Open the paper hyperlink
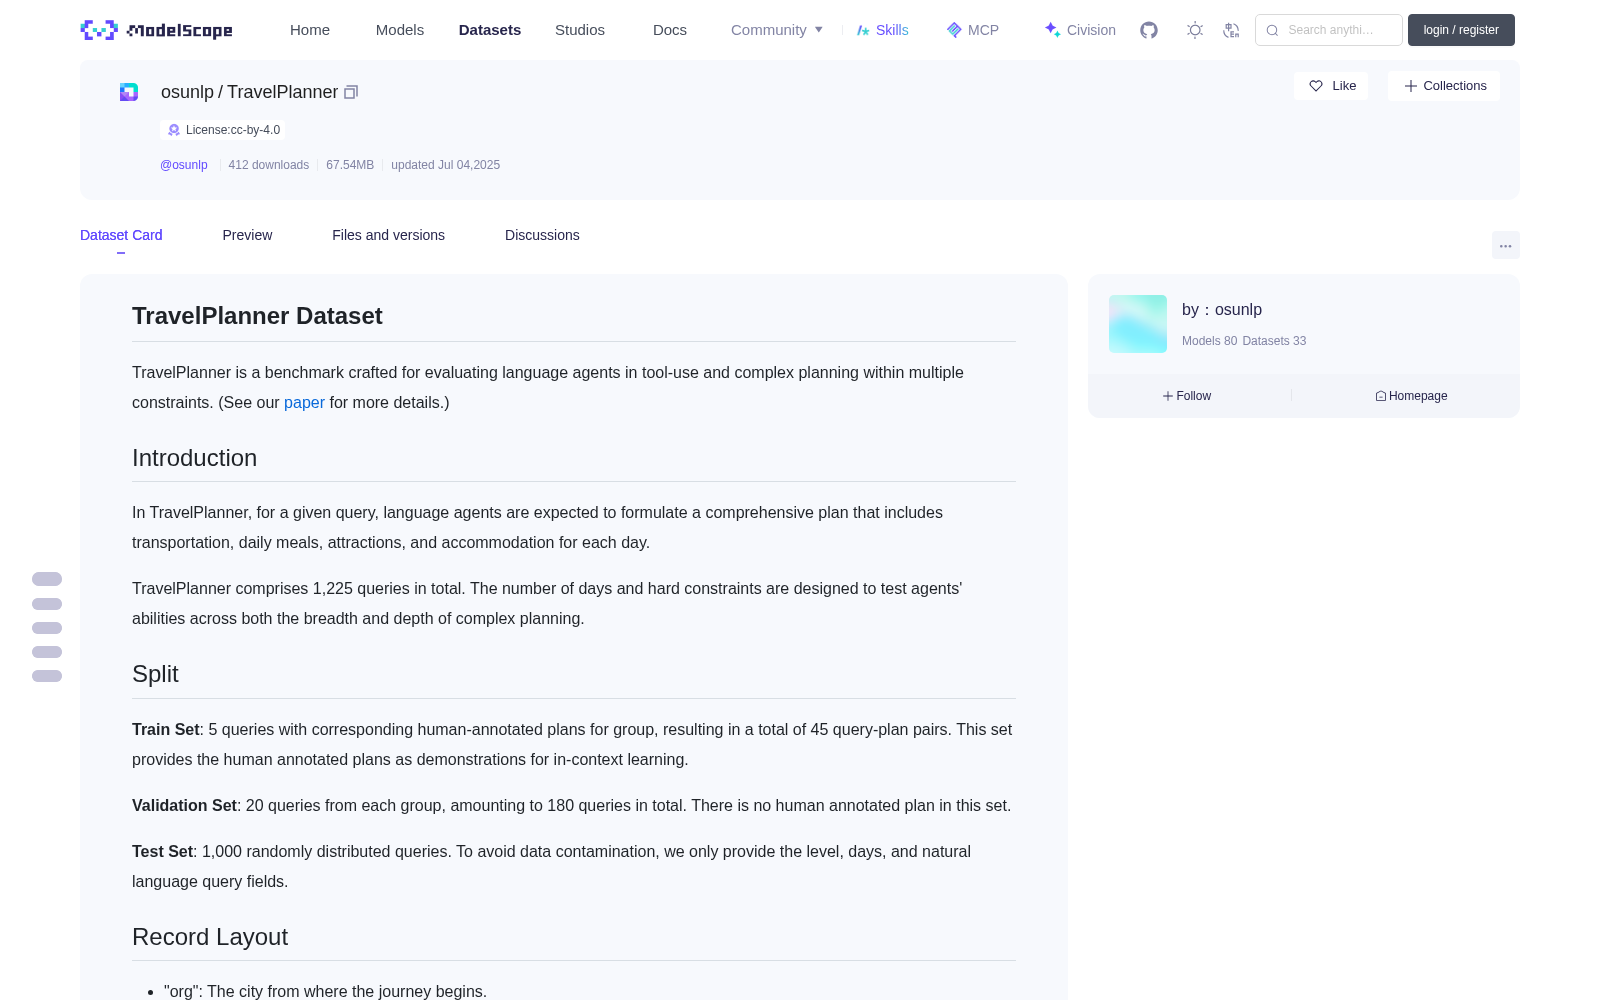 [304, 402]
